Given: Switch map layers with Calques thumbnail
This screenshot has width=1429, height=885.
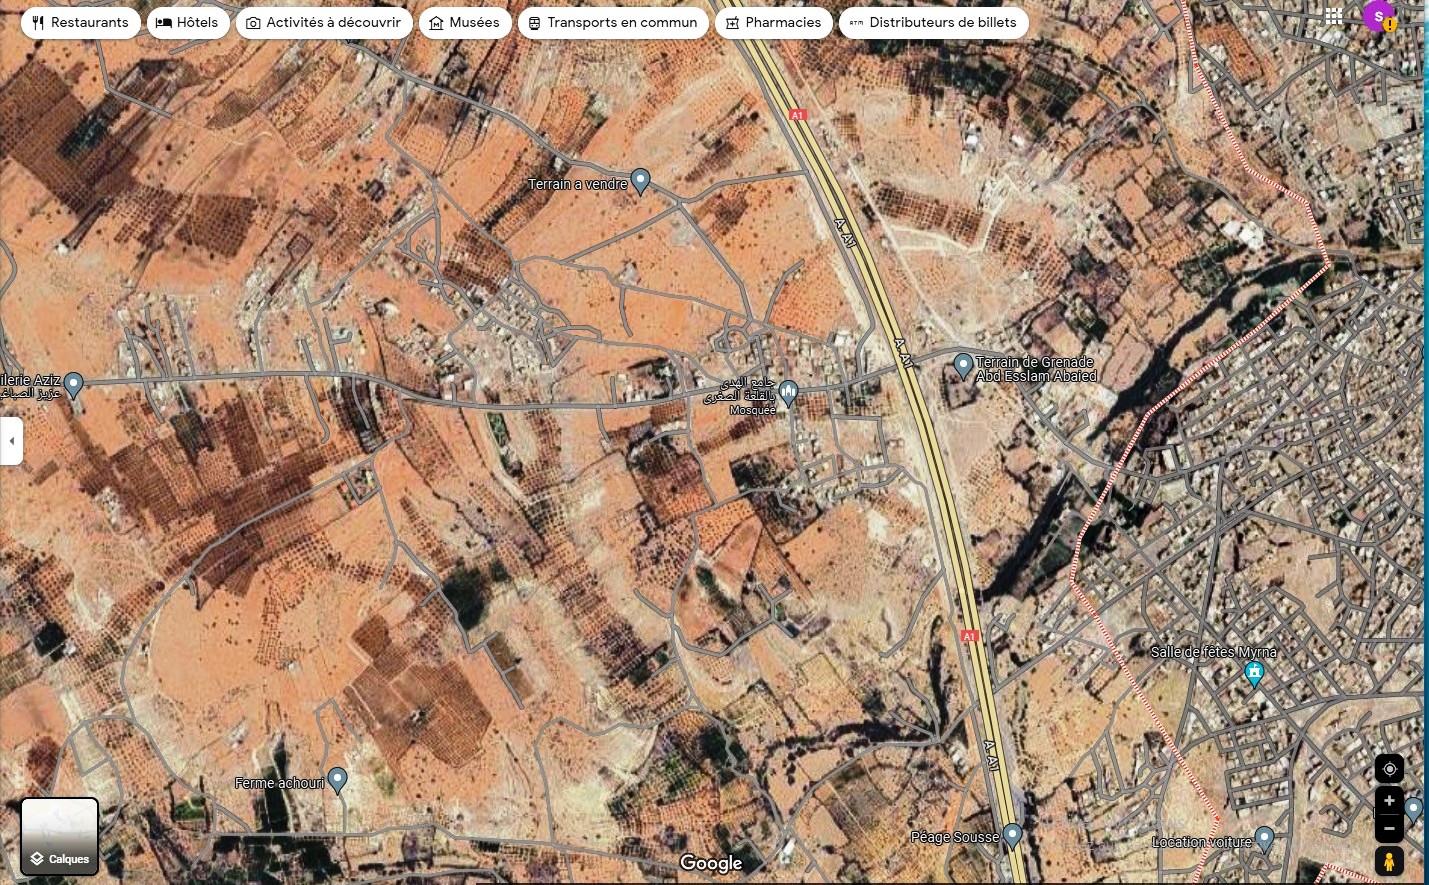Looking at the screenshot, I should coord(60,836).
